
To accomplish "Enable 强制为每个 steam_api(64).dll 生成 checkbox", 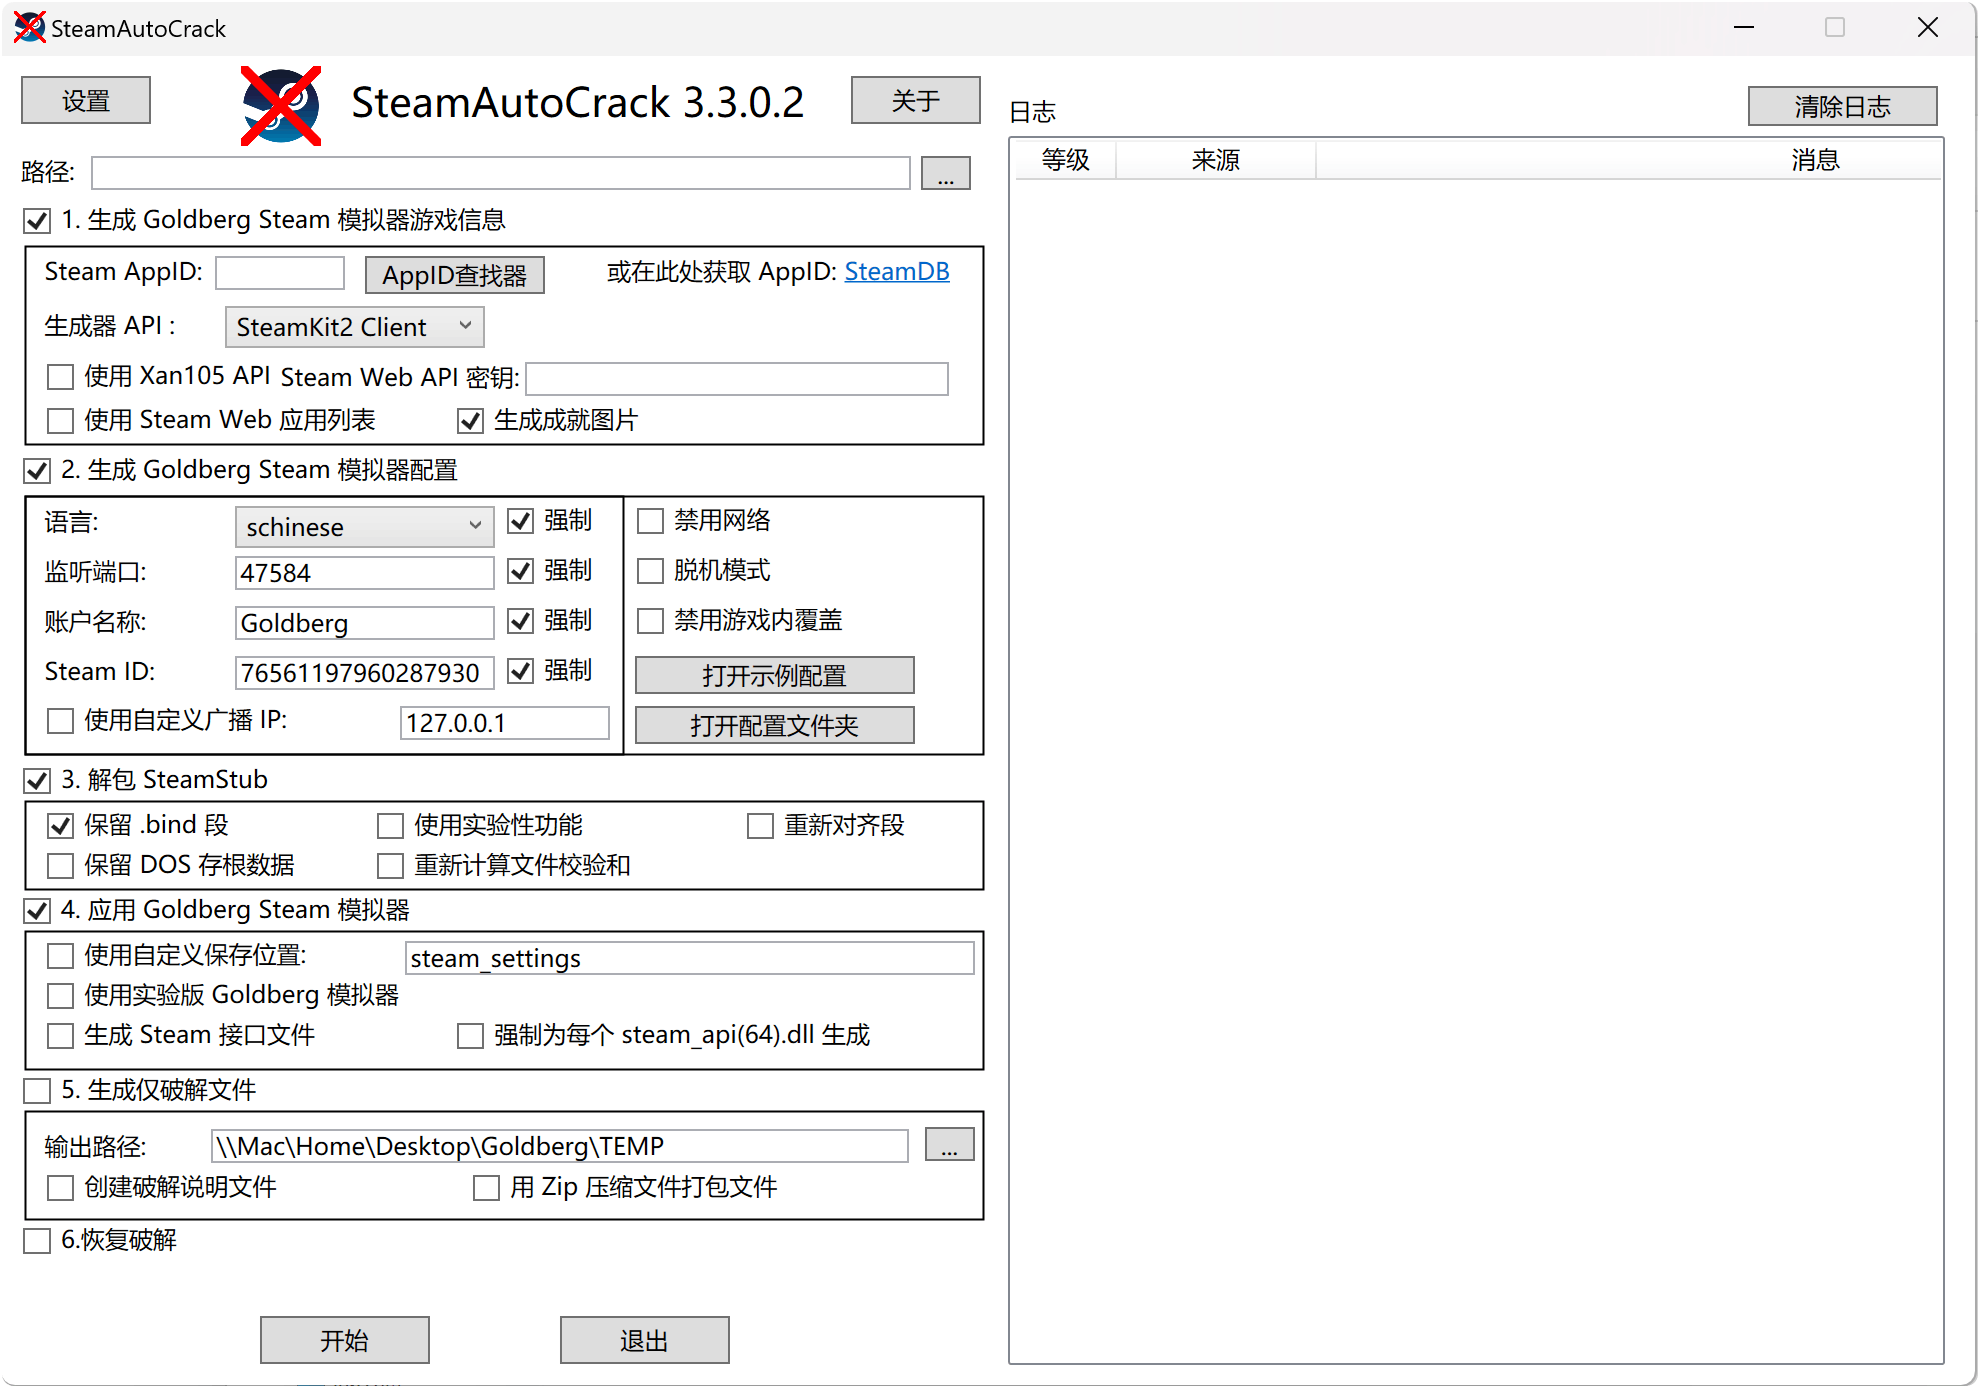I will click(x=471, y=1036).
